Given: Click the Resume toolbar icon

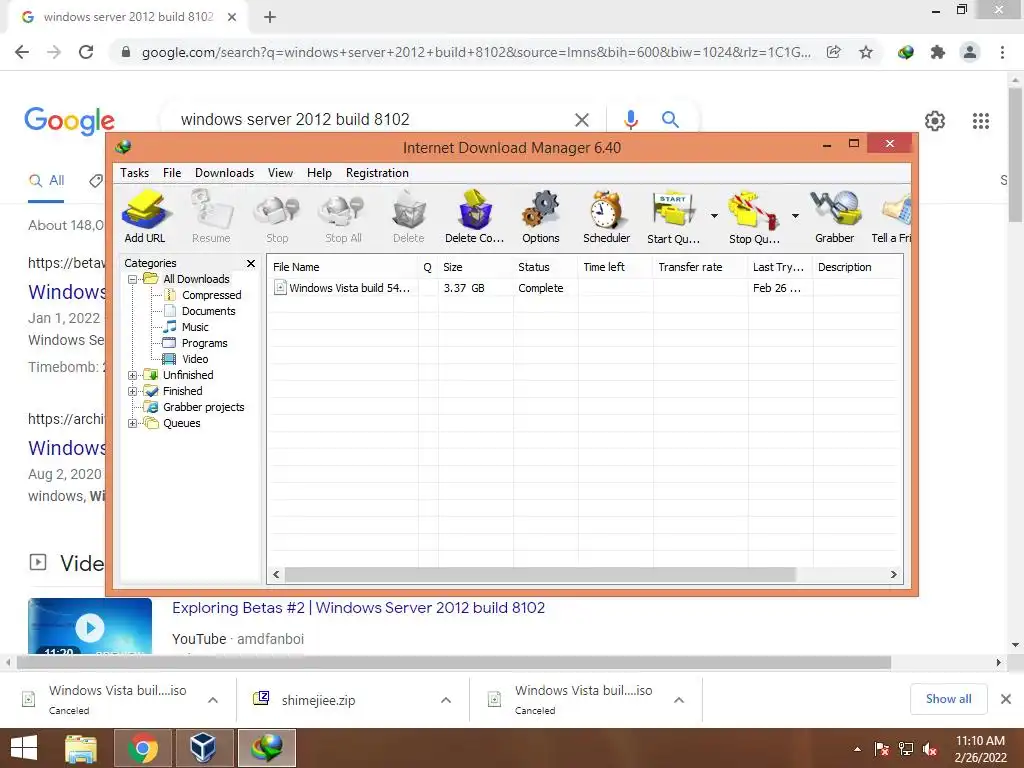Looking at the screenshot, I should pyautogui.click(x=211, y=216).
